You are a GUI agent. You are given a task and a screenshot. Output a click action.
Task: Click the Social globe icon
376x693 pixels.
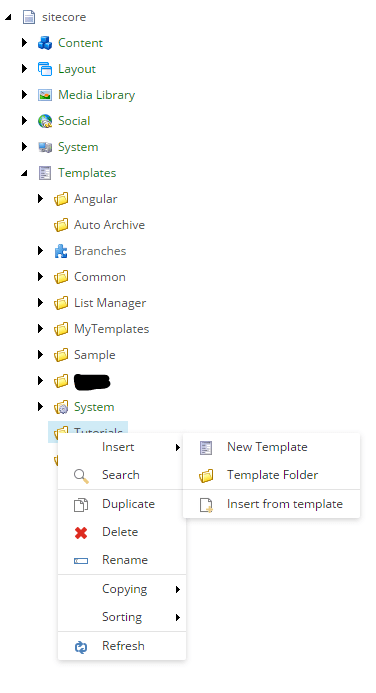coord(45,121)
